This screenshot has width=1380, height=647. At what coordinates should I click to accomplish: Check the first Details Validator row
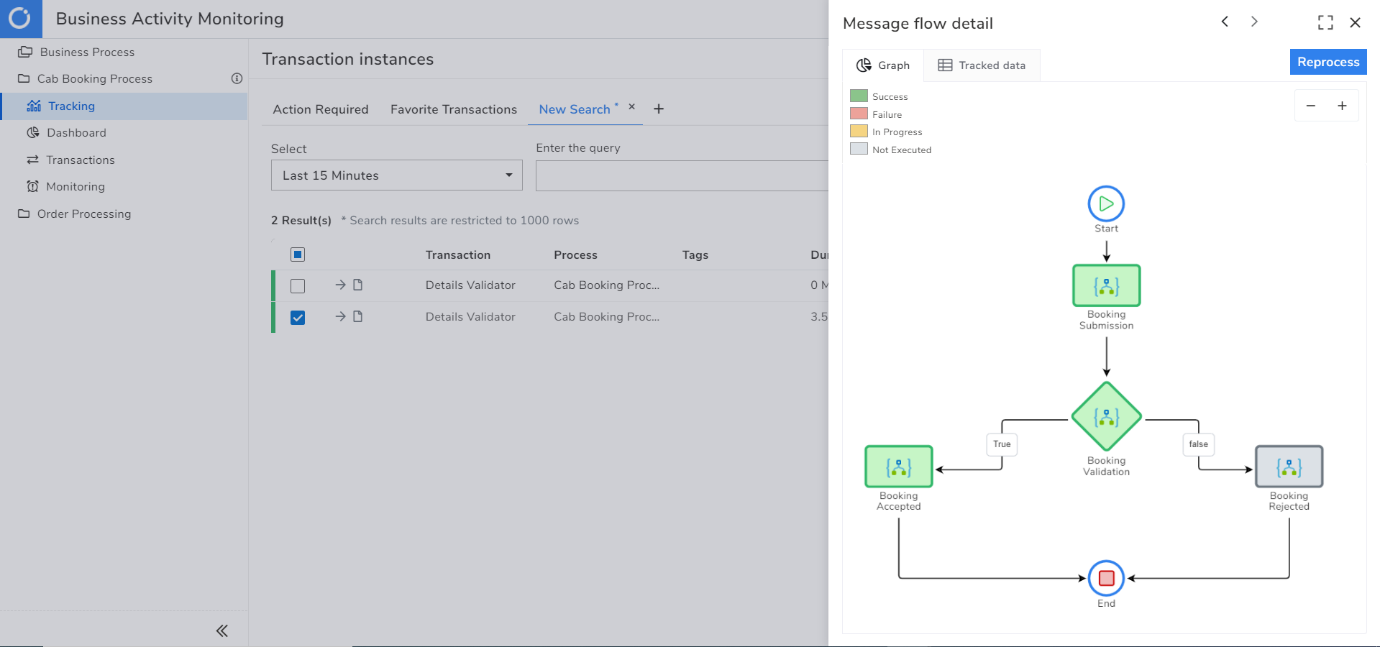pos(297,286)
